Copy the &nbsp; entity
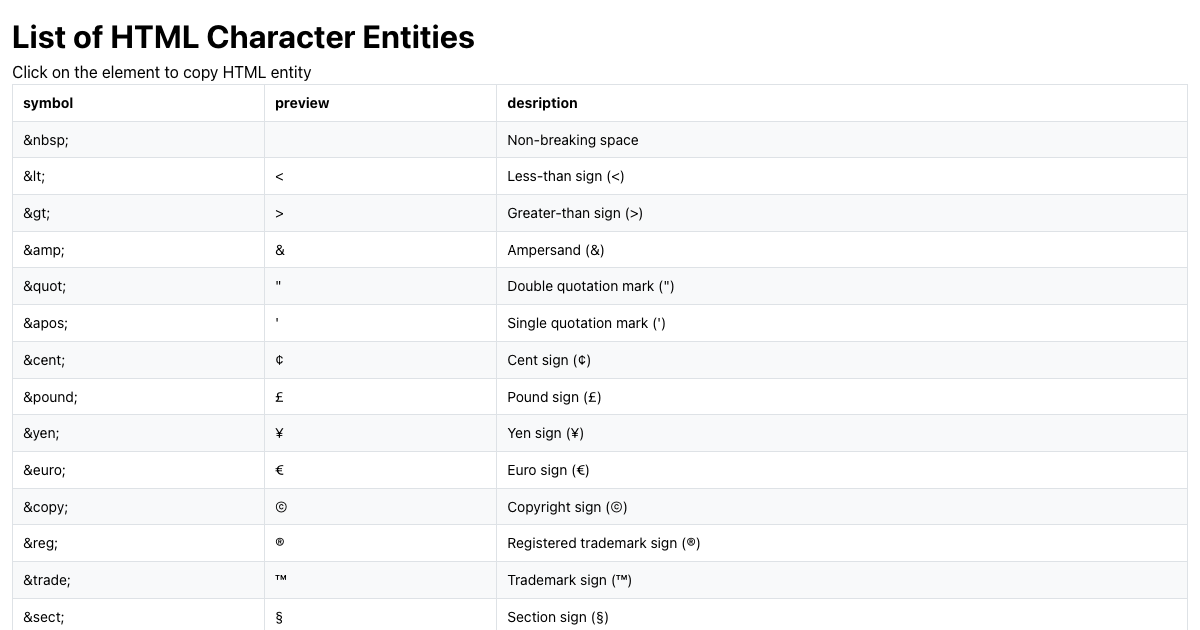 click(x=46, y=140)
